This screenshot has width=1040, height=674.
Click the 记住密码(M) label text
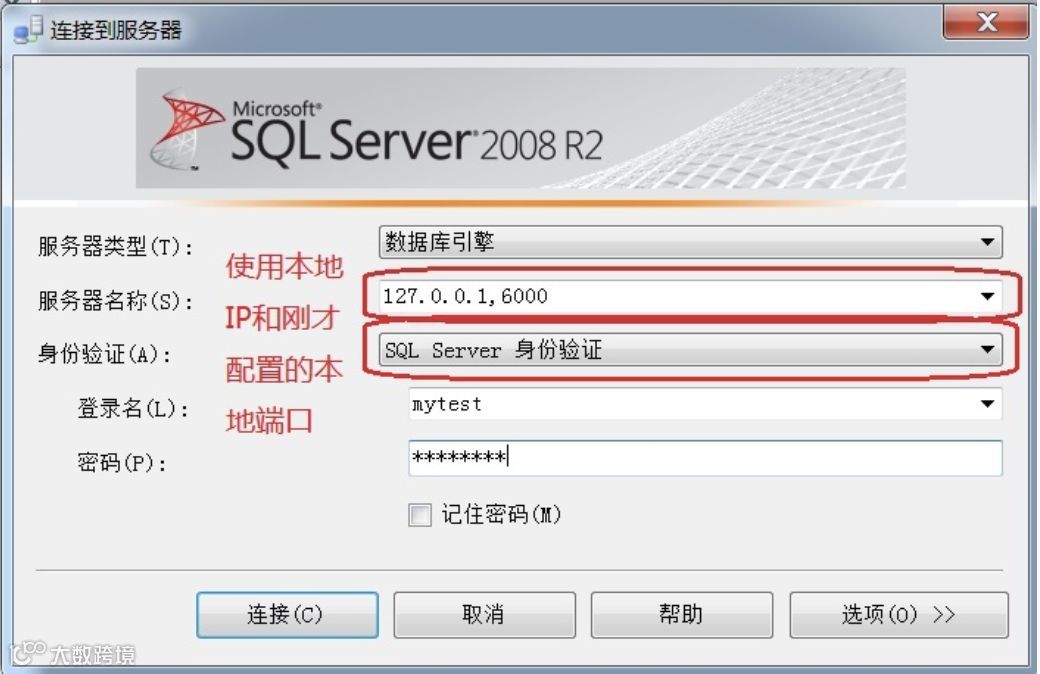(501, 514)
